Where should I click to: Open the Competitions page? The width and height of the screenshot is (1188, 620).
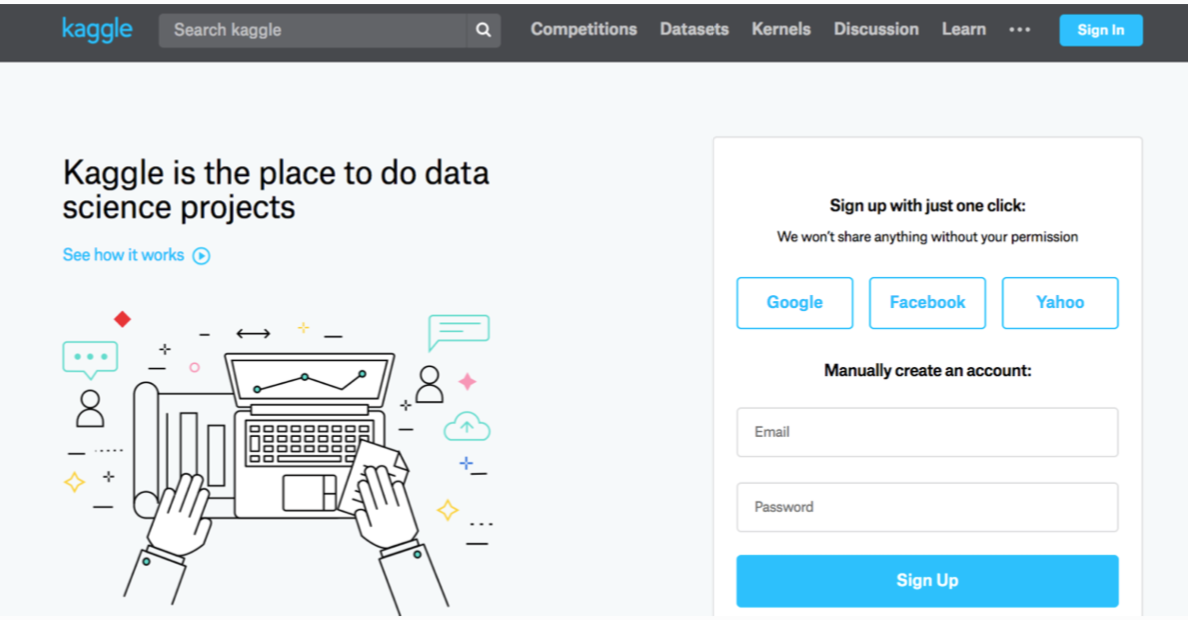point(583,30)
